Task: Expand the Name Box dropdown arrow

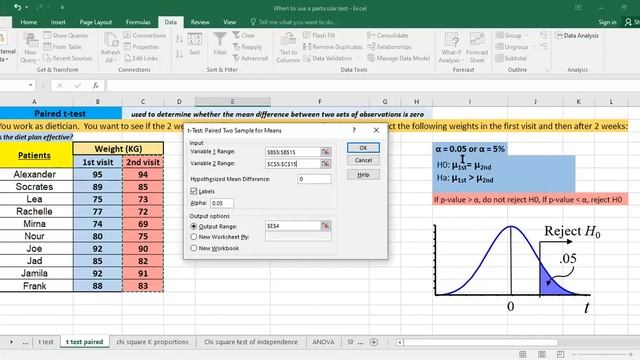Action: coord(31,85)
